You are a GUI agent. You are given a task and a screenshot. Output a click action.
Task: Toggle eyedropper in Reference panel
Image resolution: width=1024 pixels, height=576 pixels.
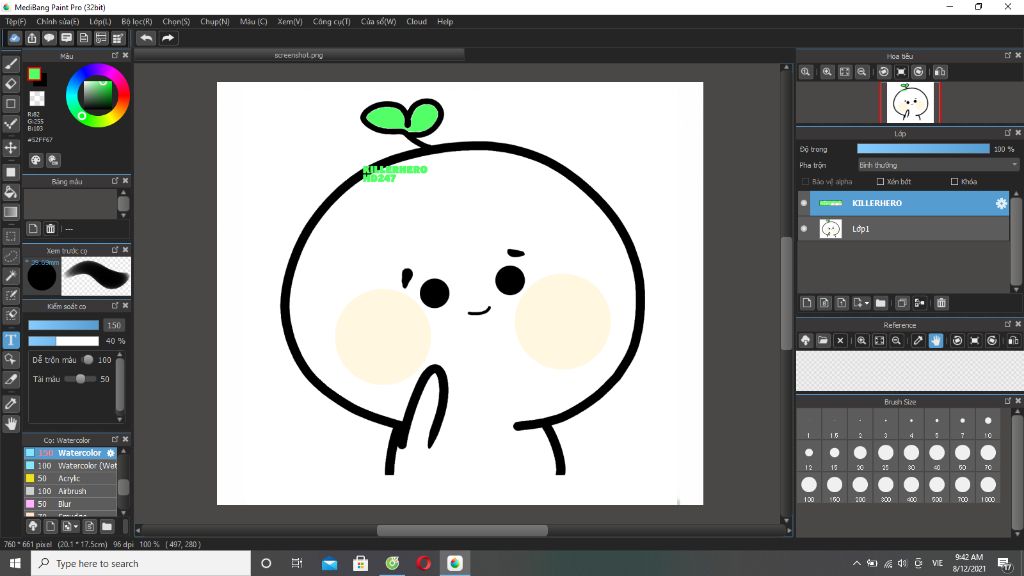918,340
